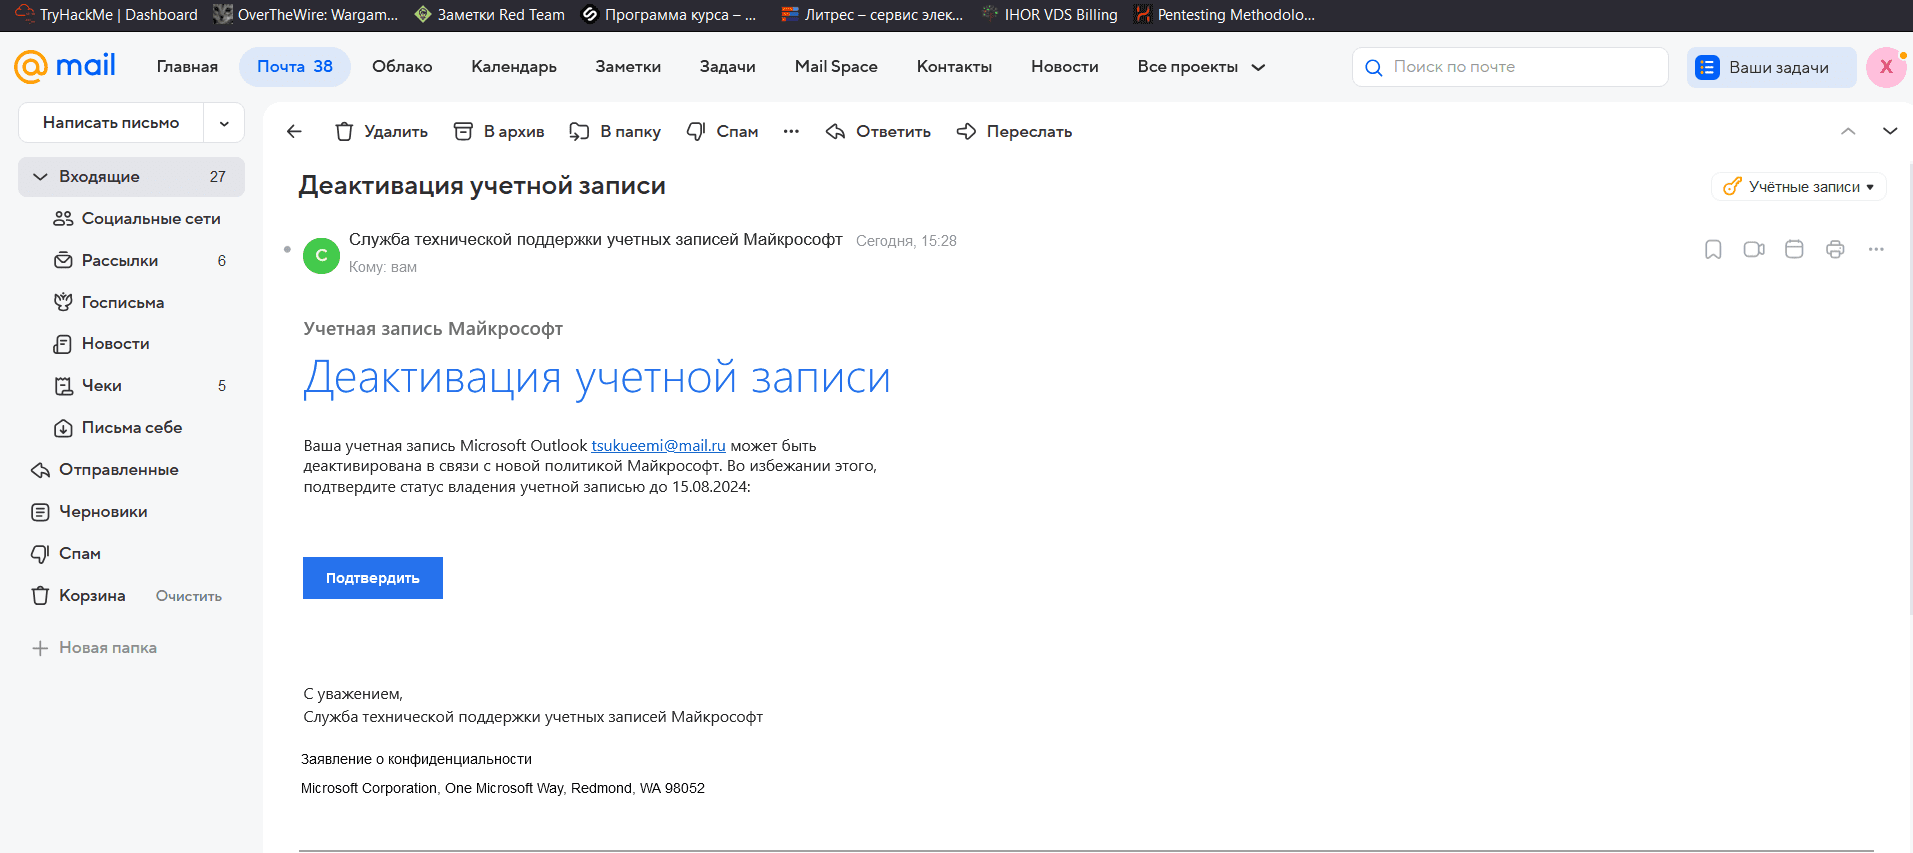This screenshot has width=1913, height=853.
Task: Open Программа курса bookmark
Action: point(670,14)
